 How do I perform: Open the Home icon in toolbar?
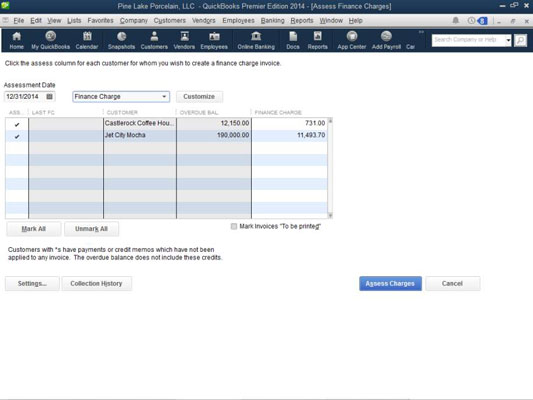tap(16, 40)
